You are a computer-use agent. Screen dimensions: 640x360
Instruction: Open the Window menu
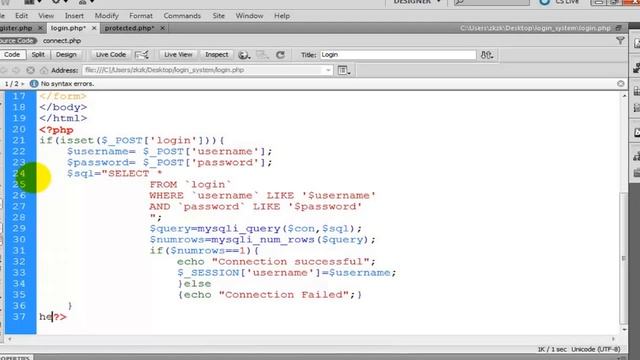pyautogui.click(x=249, y=16)
